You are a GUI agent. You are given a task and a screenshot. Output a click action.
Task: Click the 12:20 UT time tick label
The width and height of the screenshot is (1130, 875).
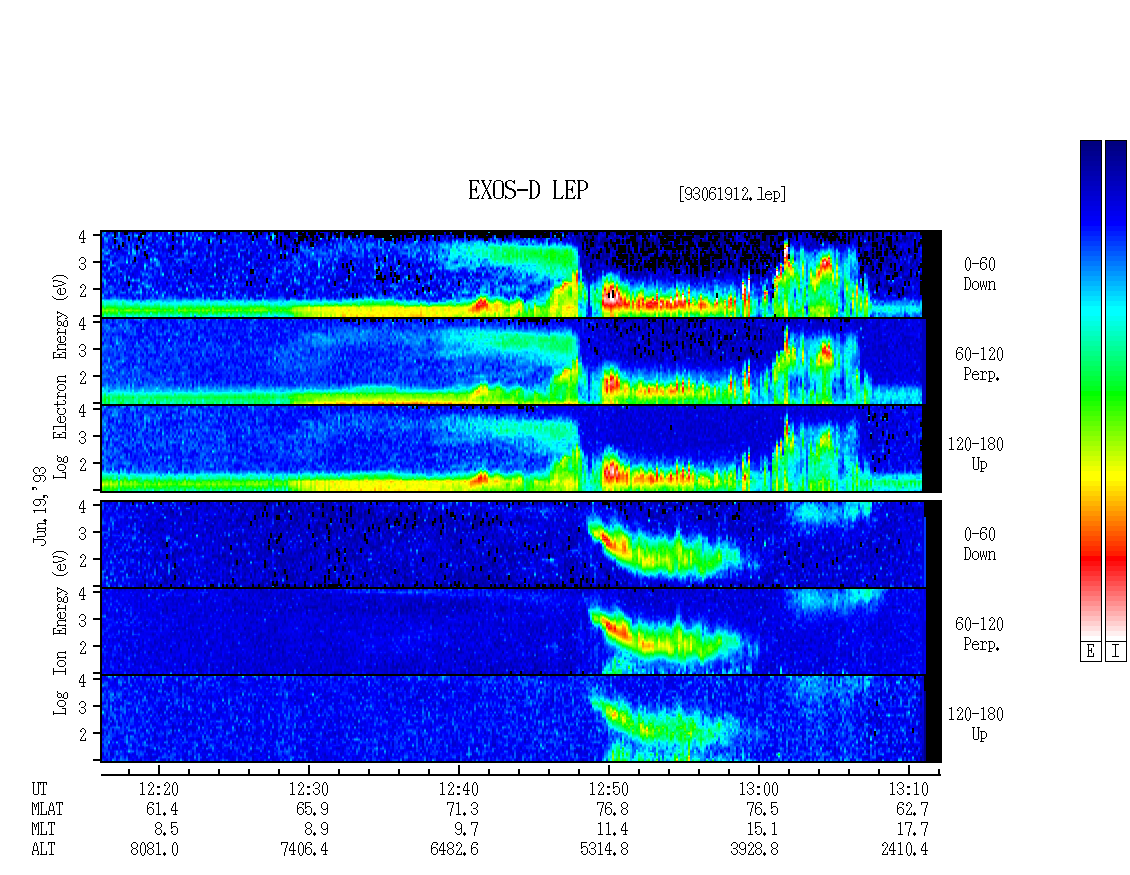click(x=159, y=789)
